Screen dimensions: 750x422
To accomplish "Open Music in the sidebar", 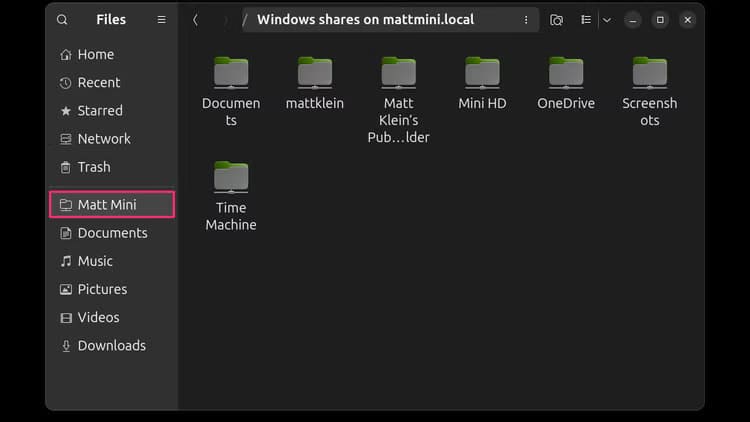I will pos(112,261).
